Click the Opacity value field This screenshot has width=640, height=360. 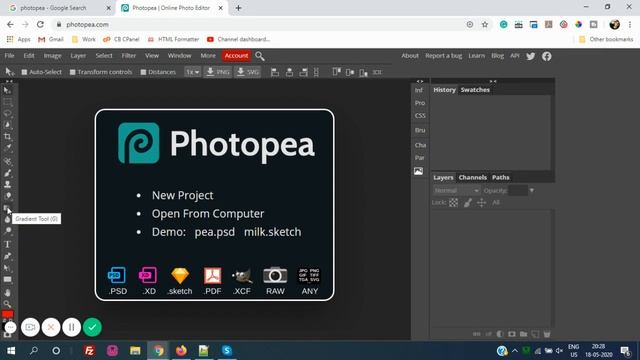518,191
